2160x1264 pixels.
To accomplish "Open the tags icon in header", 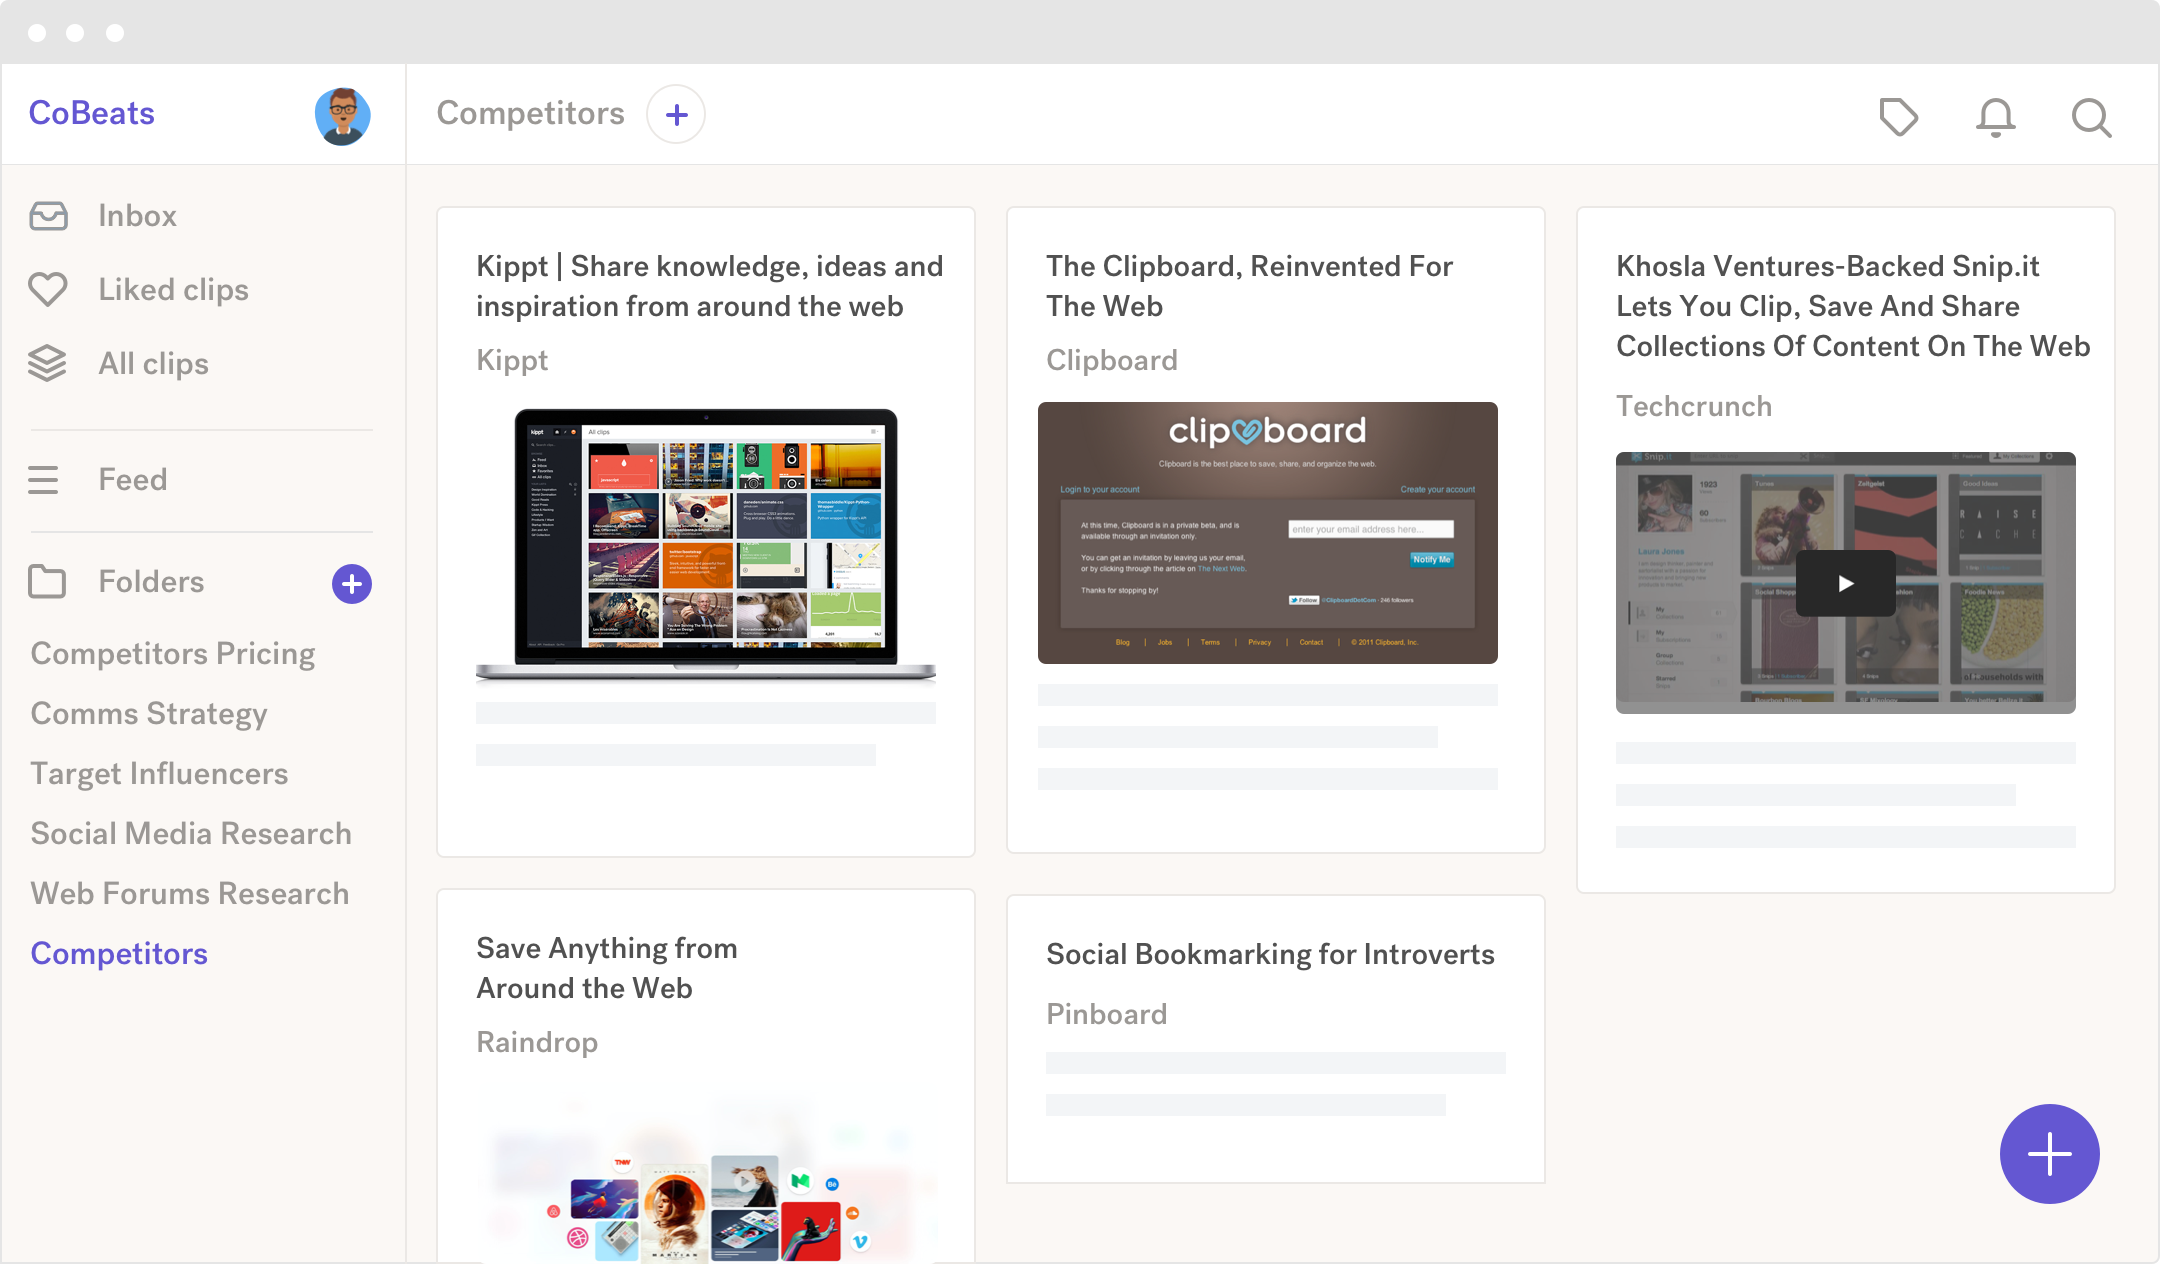I will coord(1898,117).
